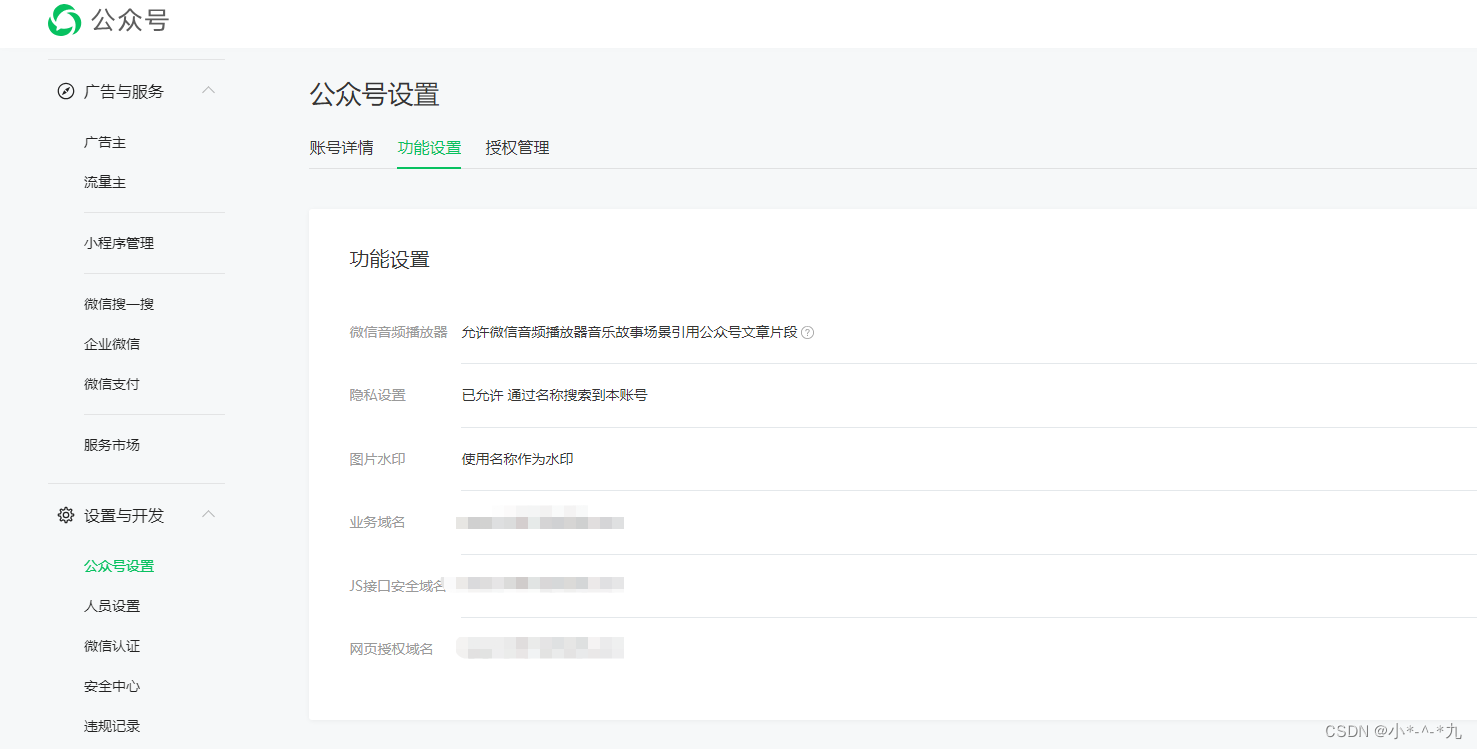Click the 业务域名 row label
Screen dimensions: 1477x749
tap(378, 522)
